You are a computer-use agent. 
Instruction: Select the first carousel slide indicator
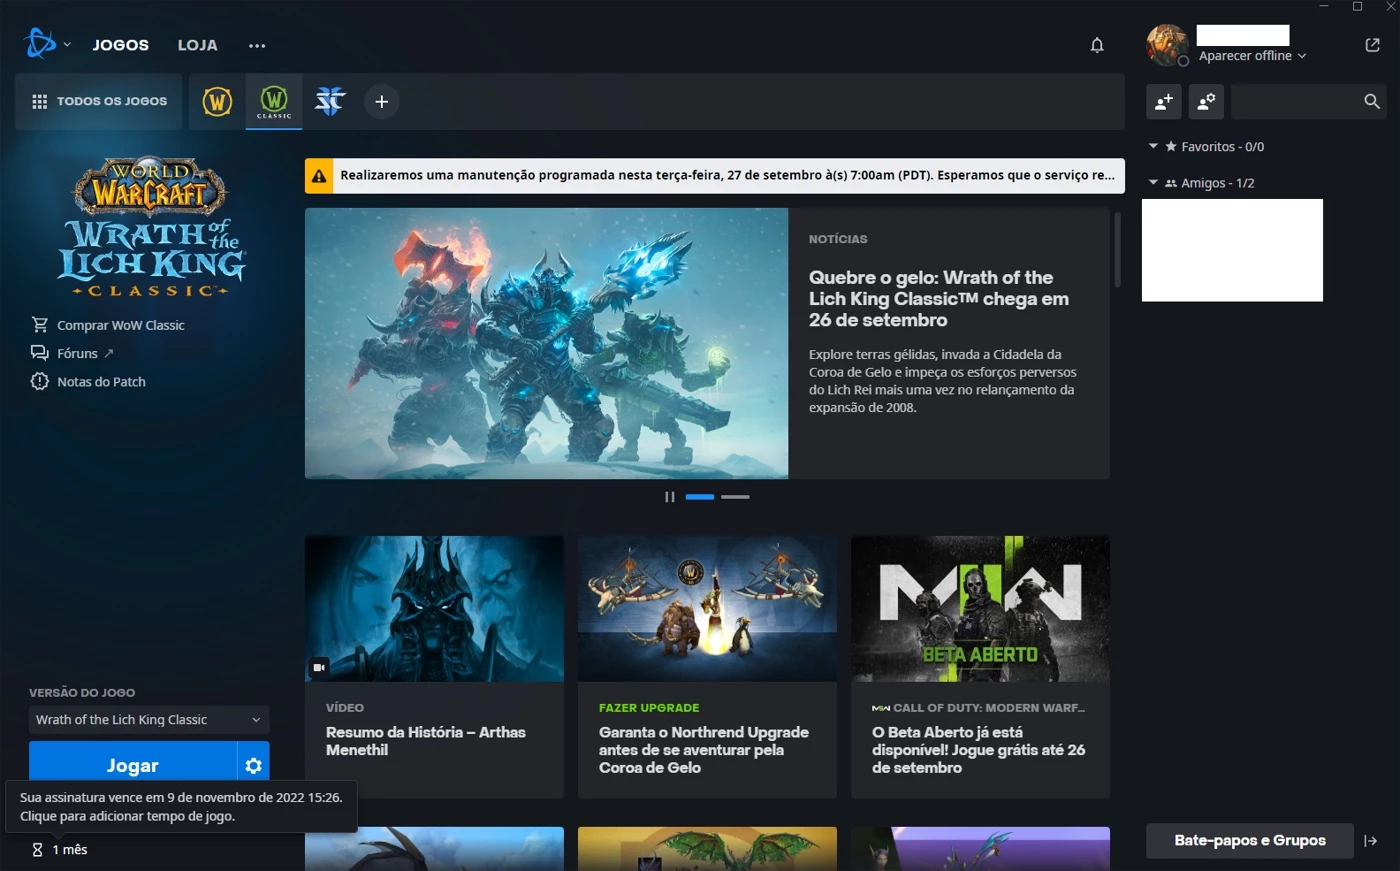pyautogui.click(x=700, y=497)
